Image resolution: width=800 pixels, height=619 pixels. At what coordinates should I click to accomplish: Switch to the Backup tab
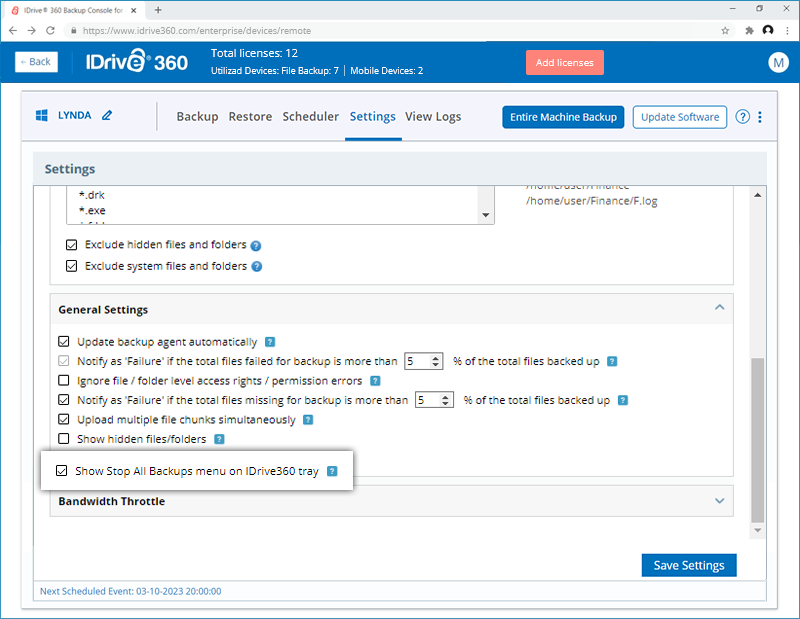tap(197, 117)
